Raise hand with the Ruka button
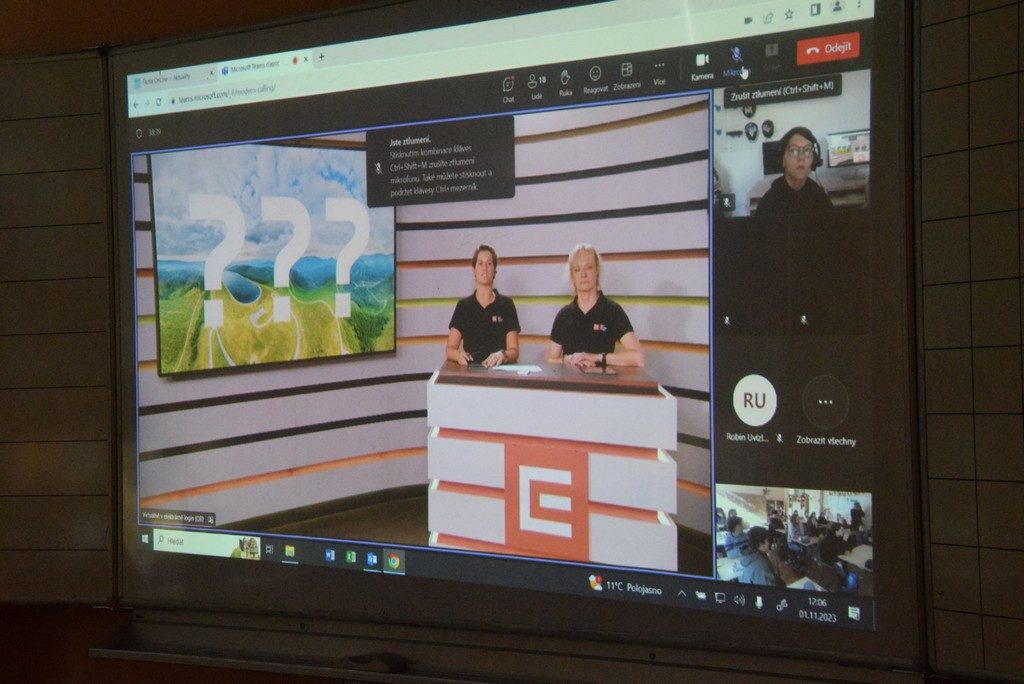Viewport: 1024px width, 684px height. point(566,83)
